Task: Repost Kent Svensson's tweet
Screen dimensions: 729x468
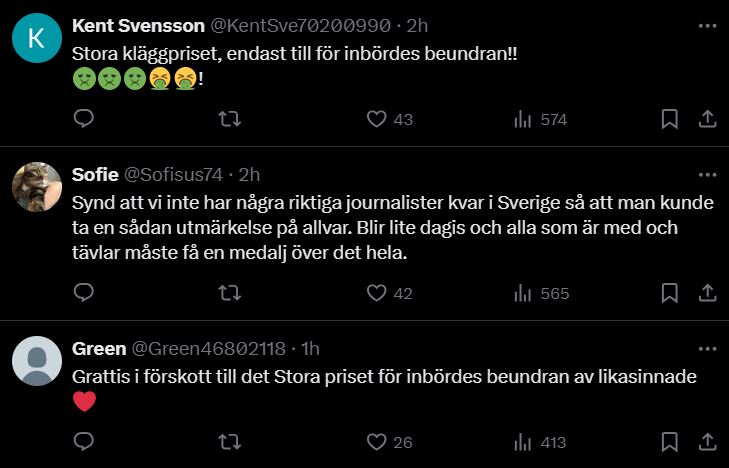Action: point(229,119)
